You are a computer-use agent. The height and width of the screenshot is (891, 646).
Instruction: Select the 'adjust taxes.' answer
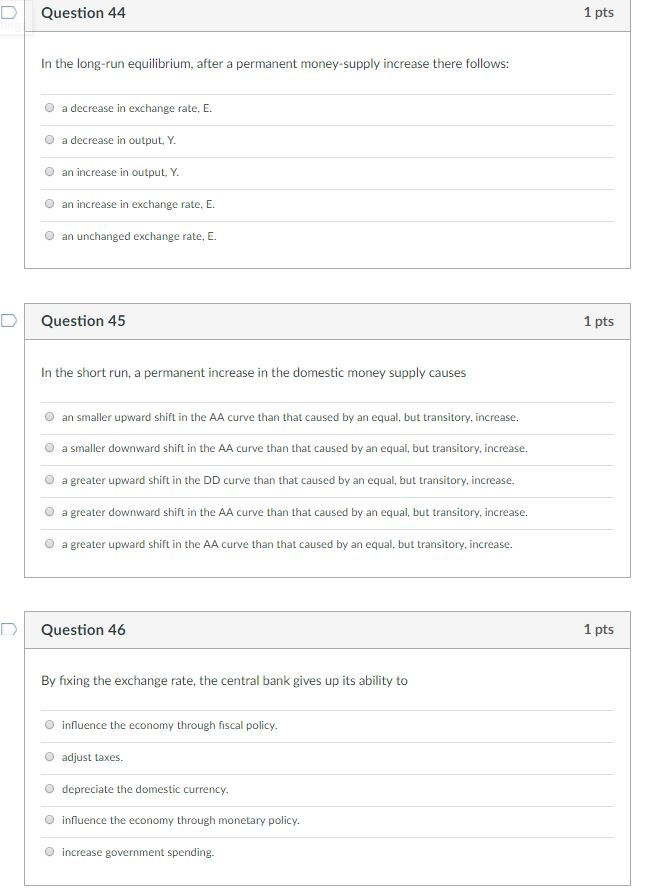(49, 757)
